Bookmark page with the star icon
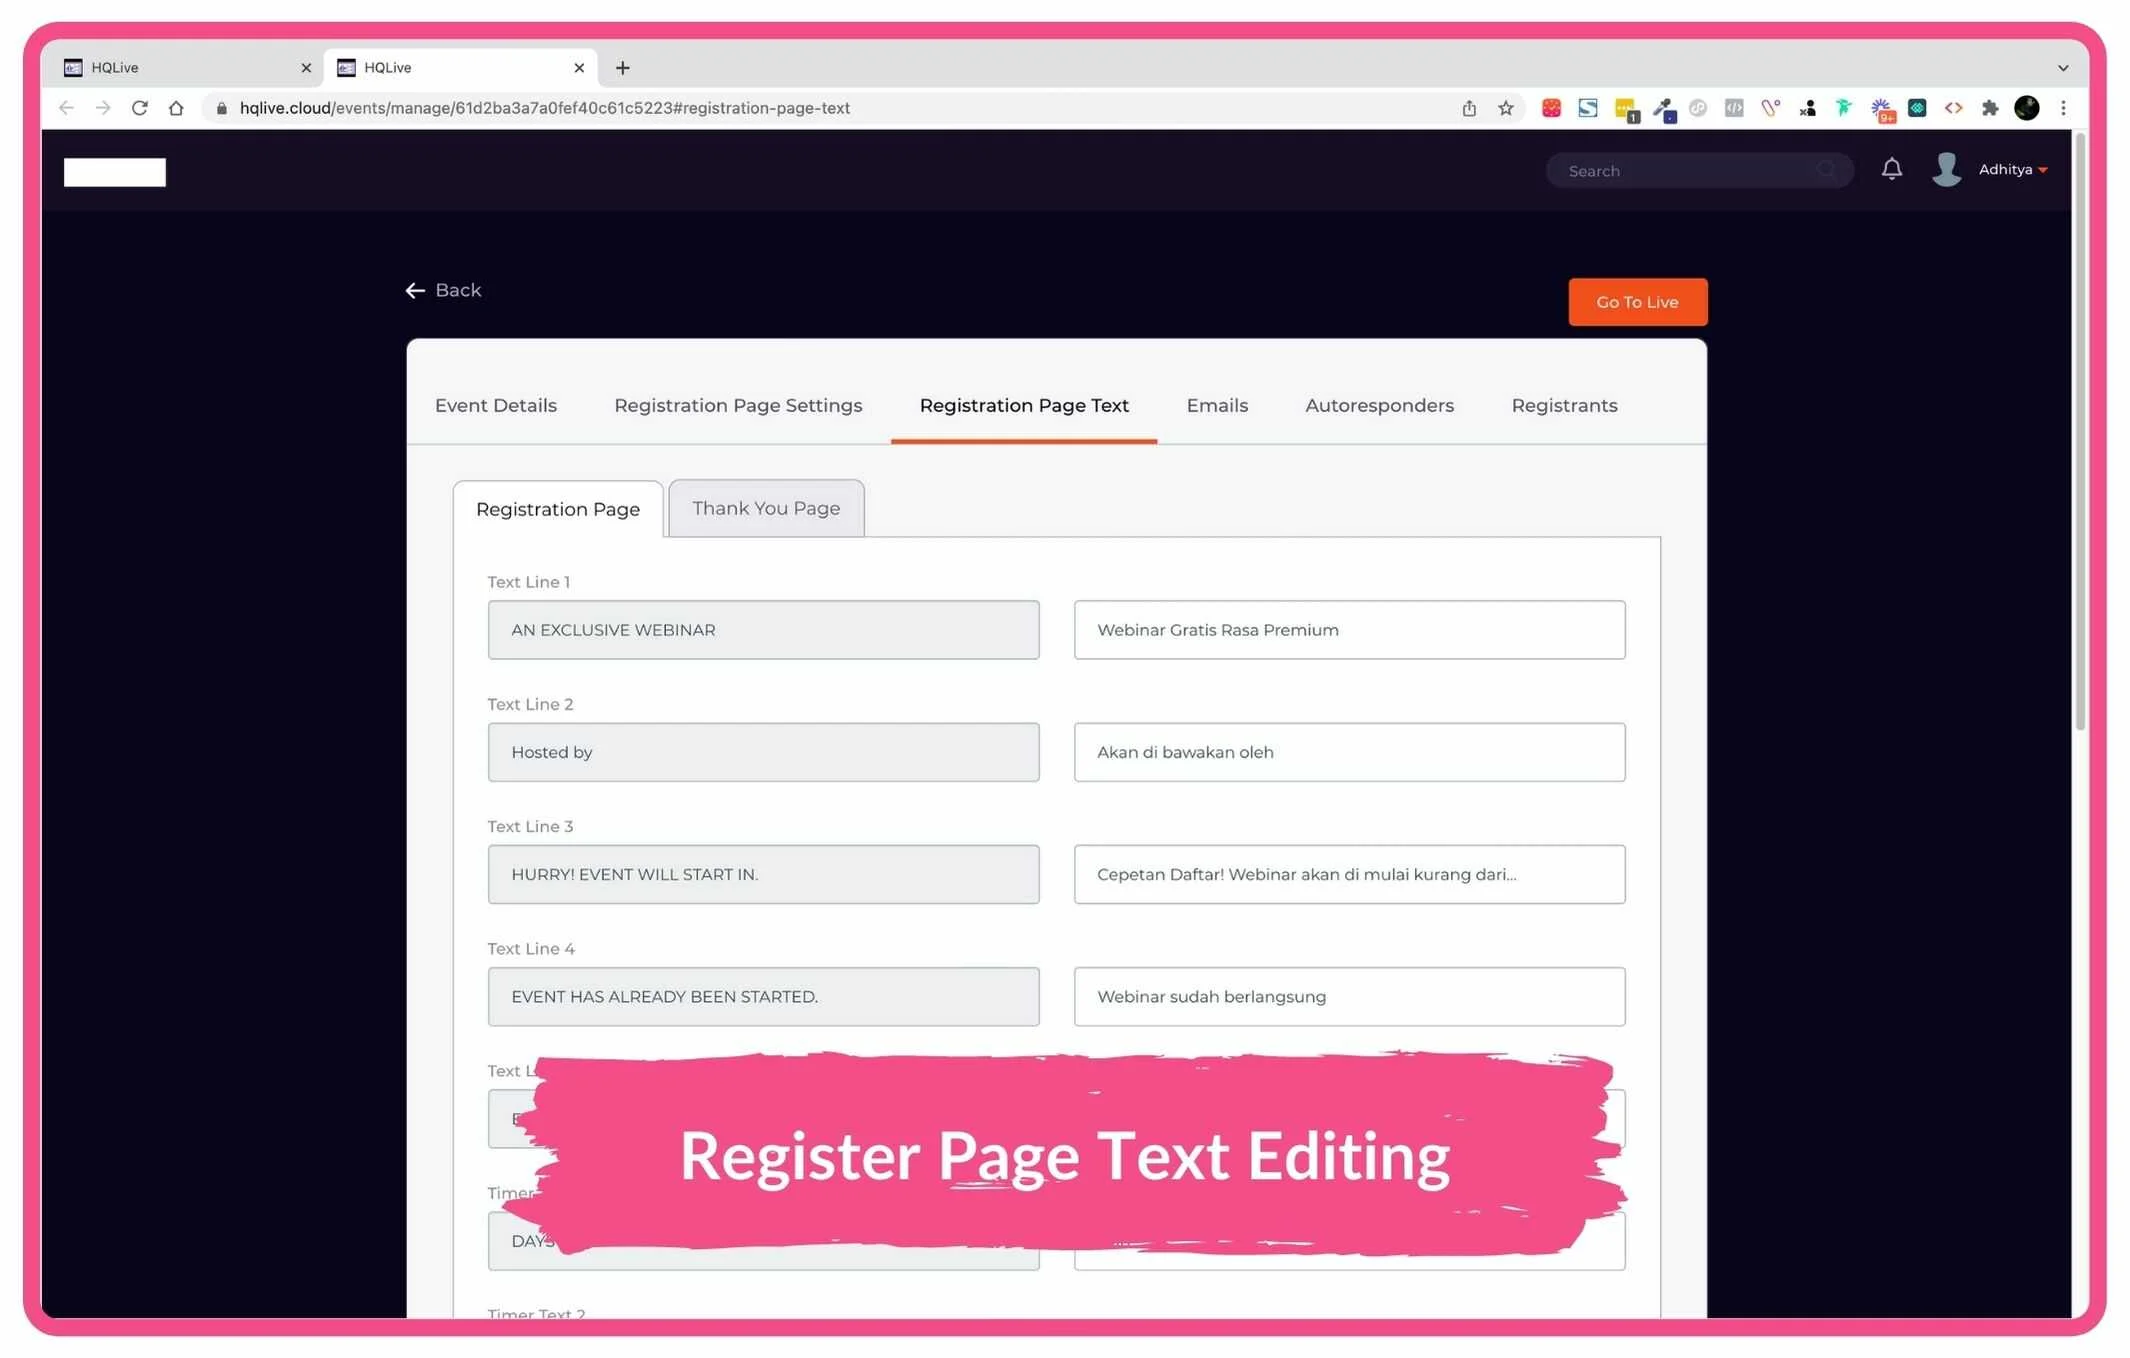The height and width of the screenshot is (1358, 2130). (x=1505, y=108)
